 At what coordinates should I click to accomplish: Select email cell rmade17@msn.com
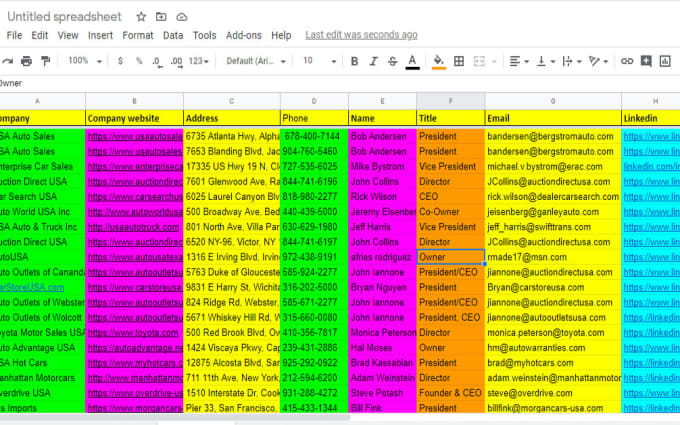point(553,257)
